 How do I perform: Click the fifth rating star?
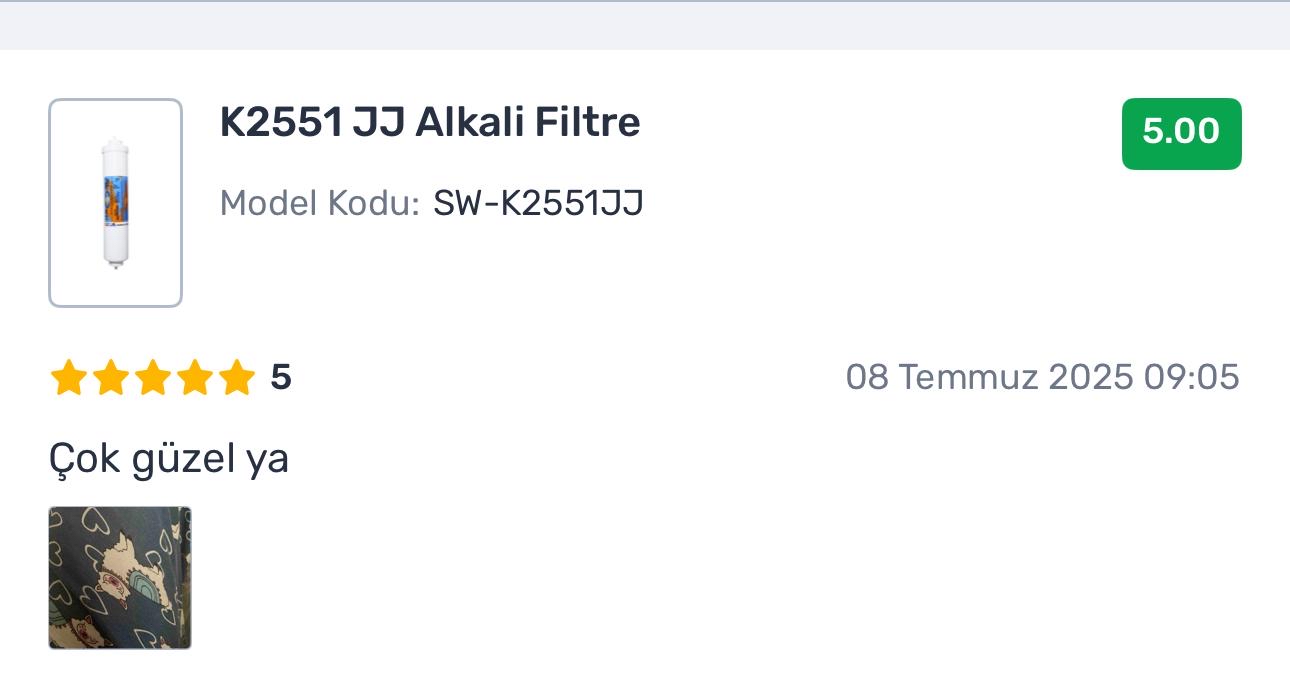(236, 378)
